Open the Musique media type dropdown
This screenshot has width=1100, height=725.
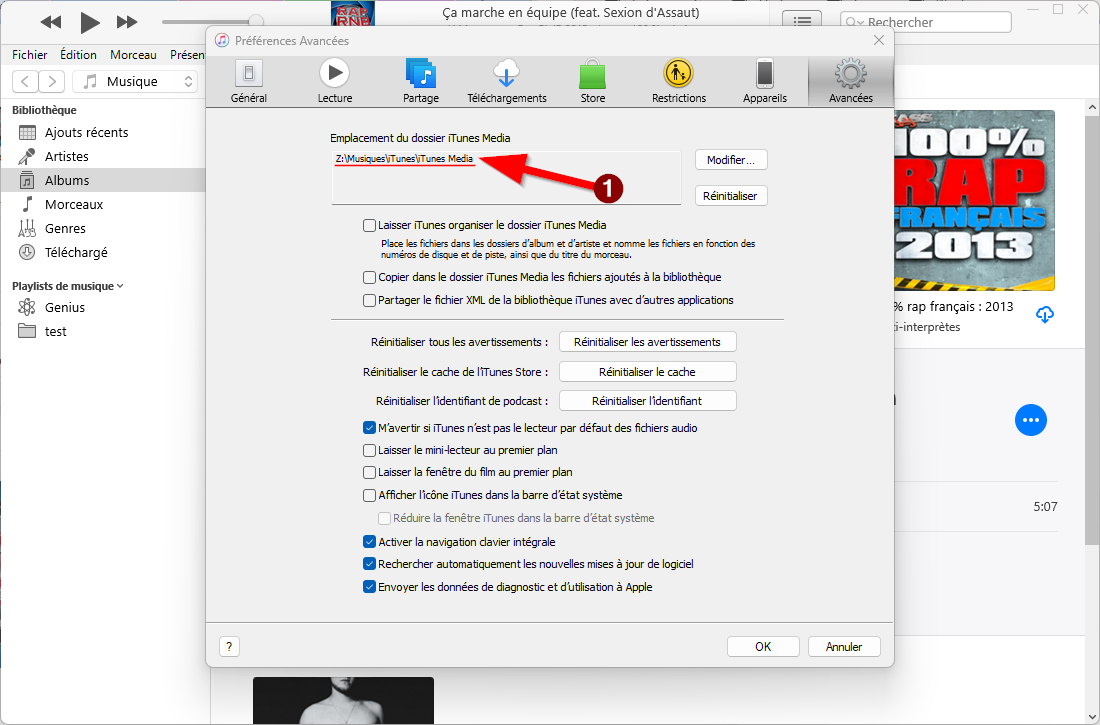[137, 82]
